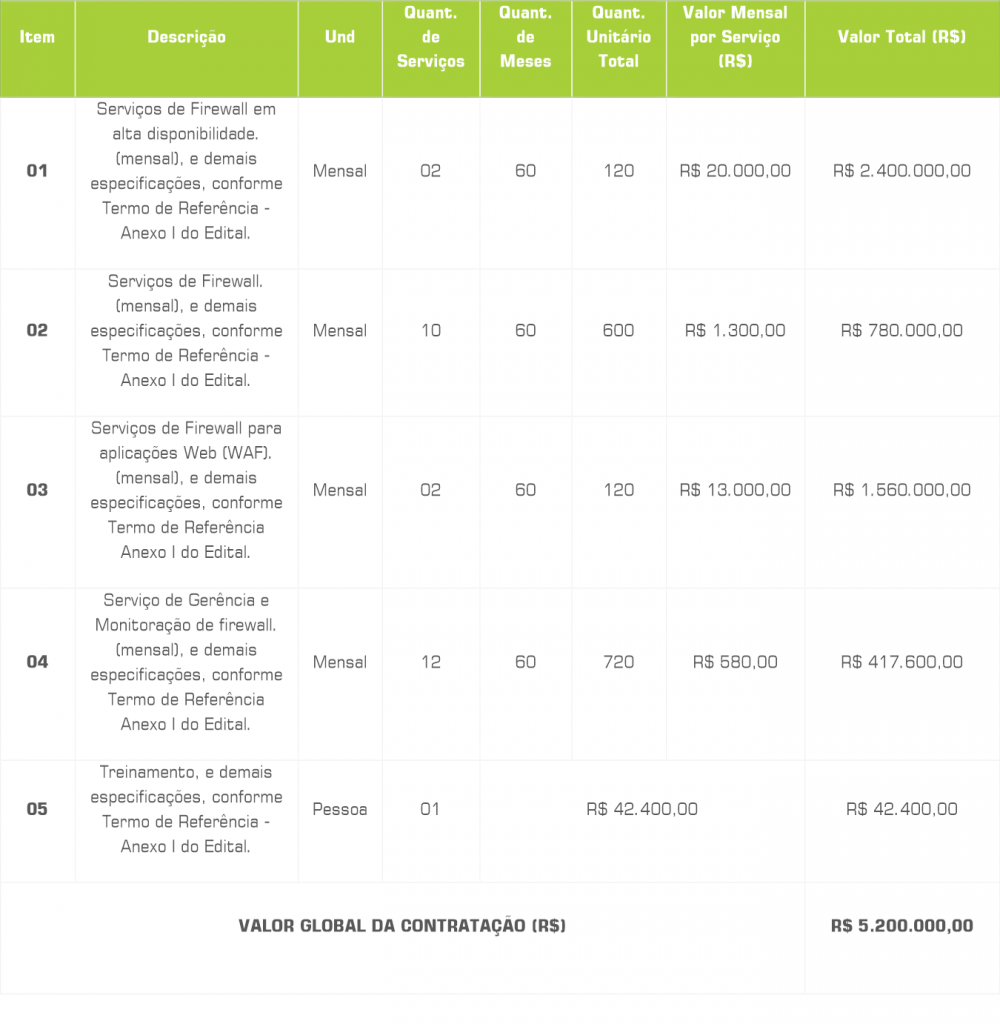Screen dimensions: 1000x1024
Task: Click the Und column header
Action: pyautogui.click(x=340, y=37)
